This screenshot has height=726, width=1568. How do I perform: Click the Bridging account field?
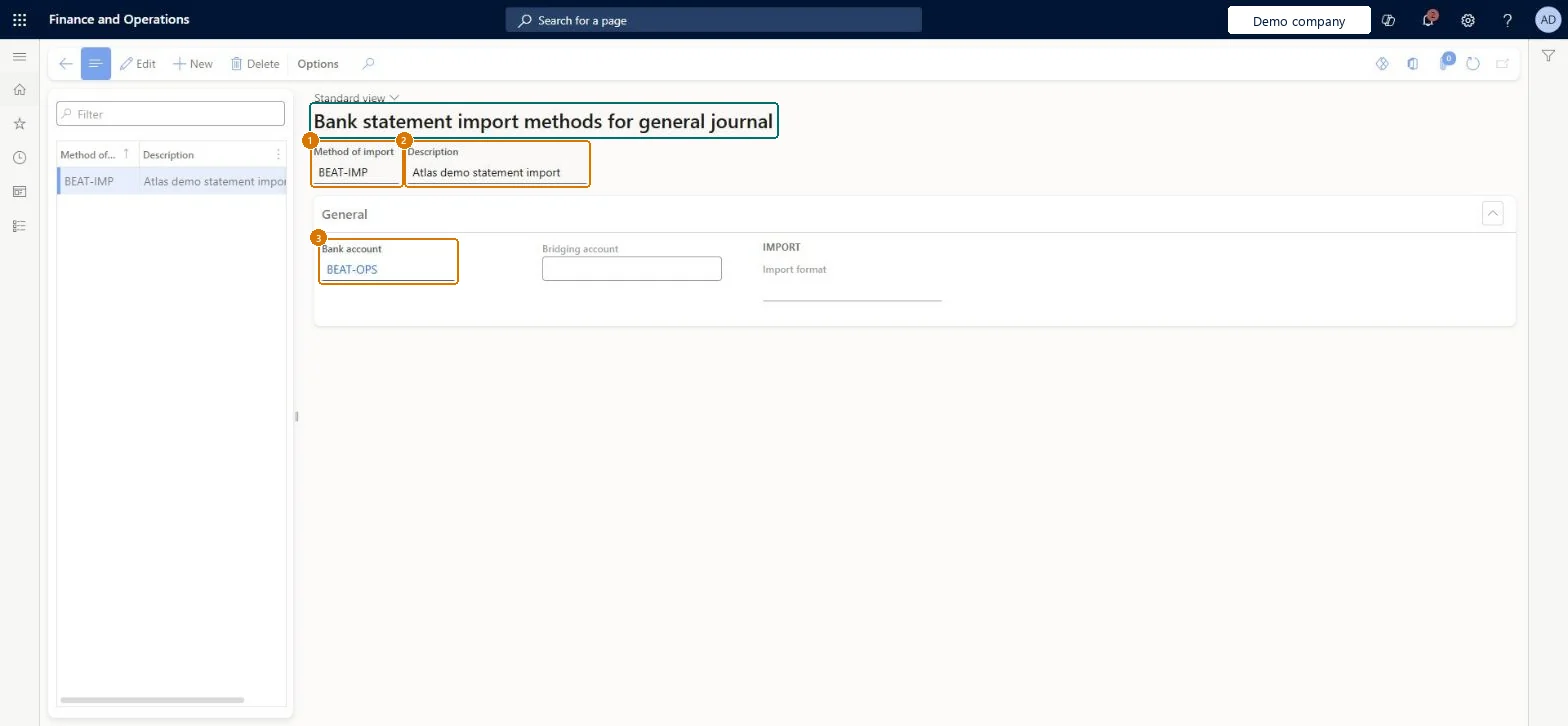[632, 268]
